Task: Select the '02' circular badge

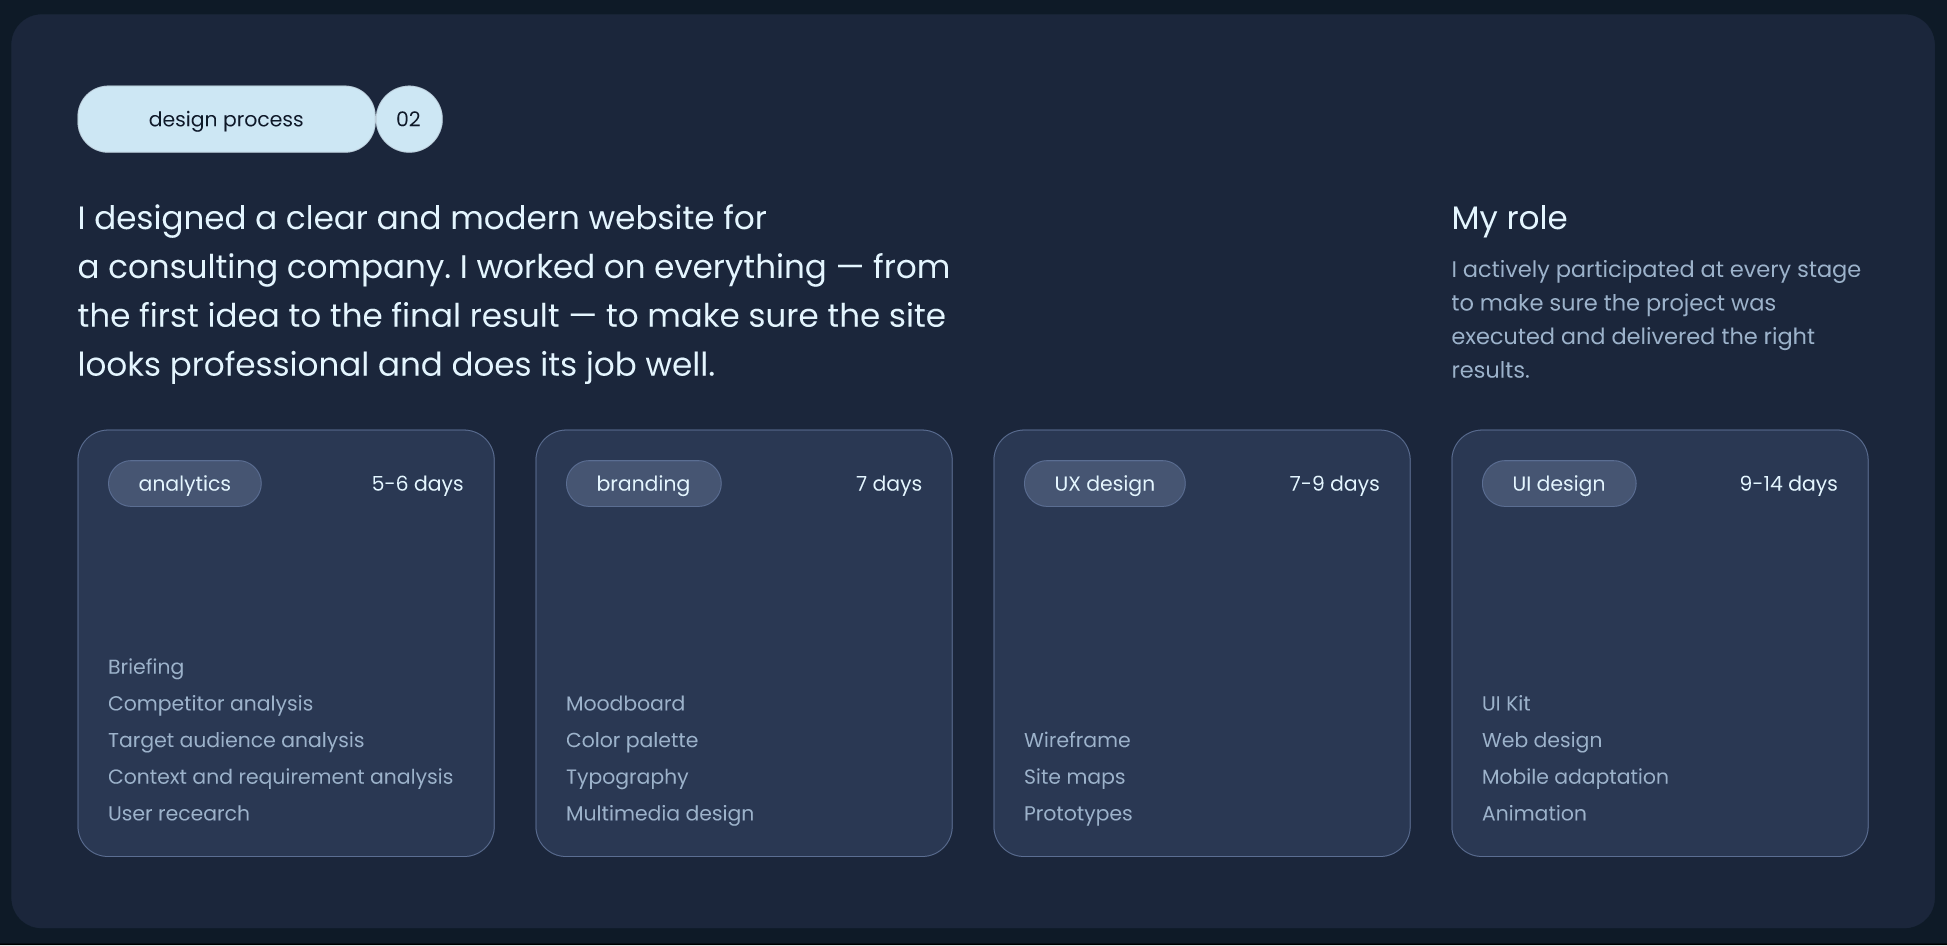Action: coord(408,119)
